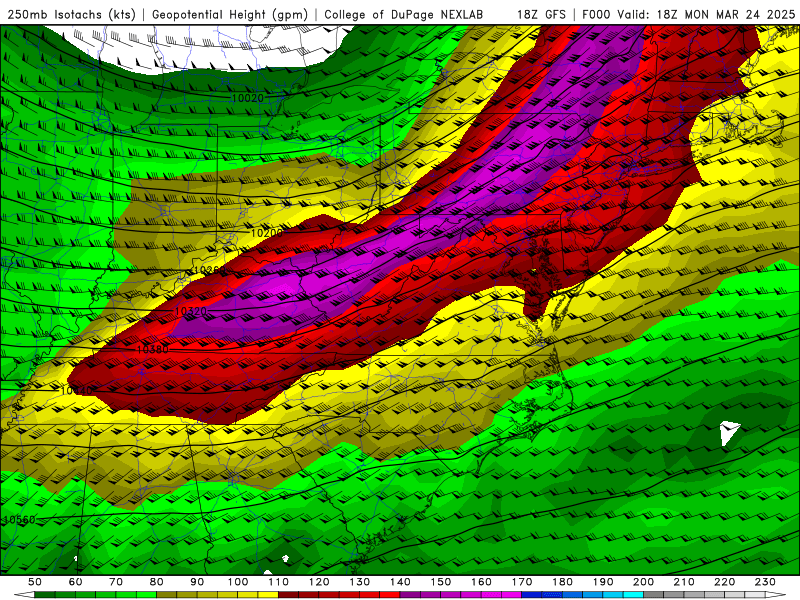Pick the darkest green swatch below 50
The width and height of the screenshot is (800, 600).
point(44,595)
